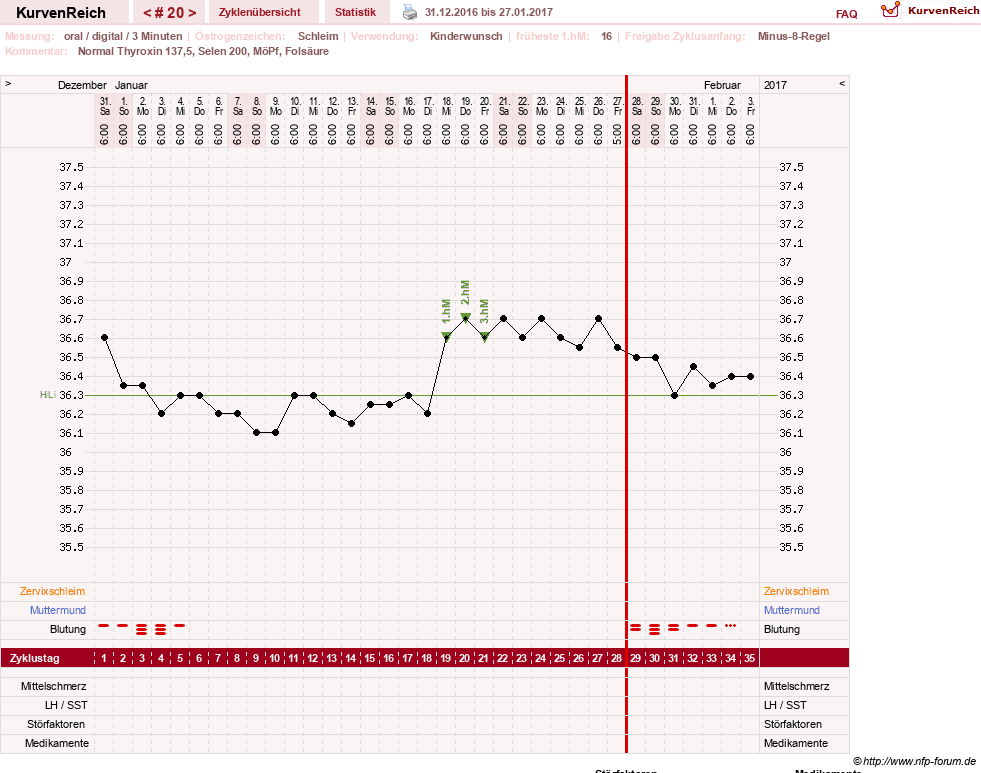Click the light bleeding mark on cycle day 5
This screenshot has height=773, width=981.
(180, 625)
